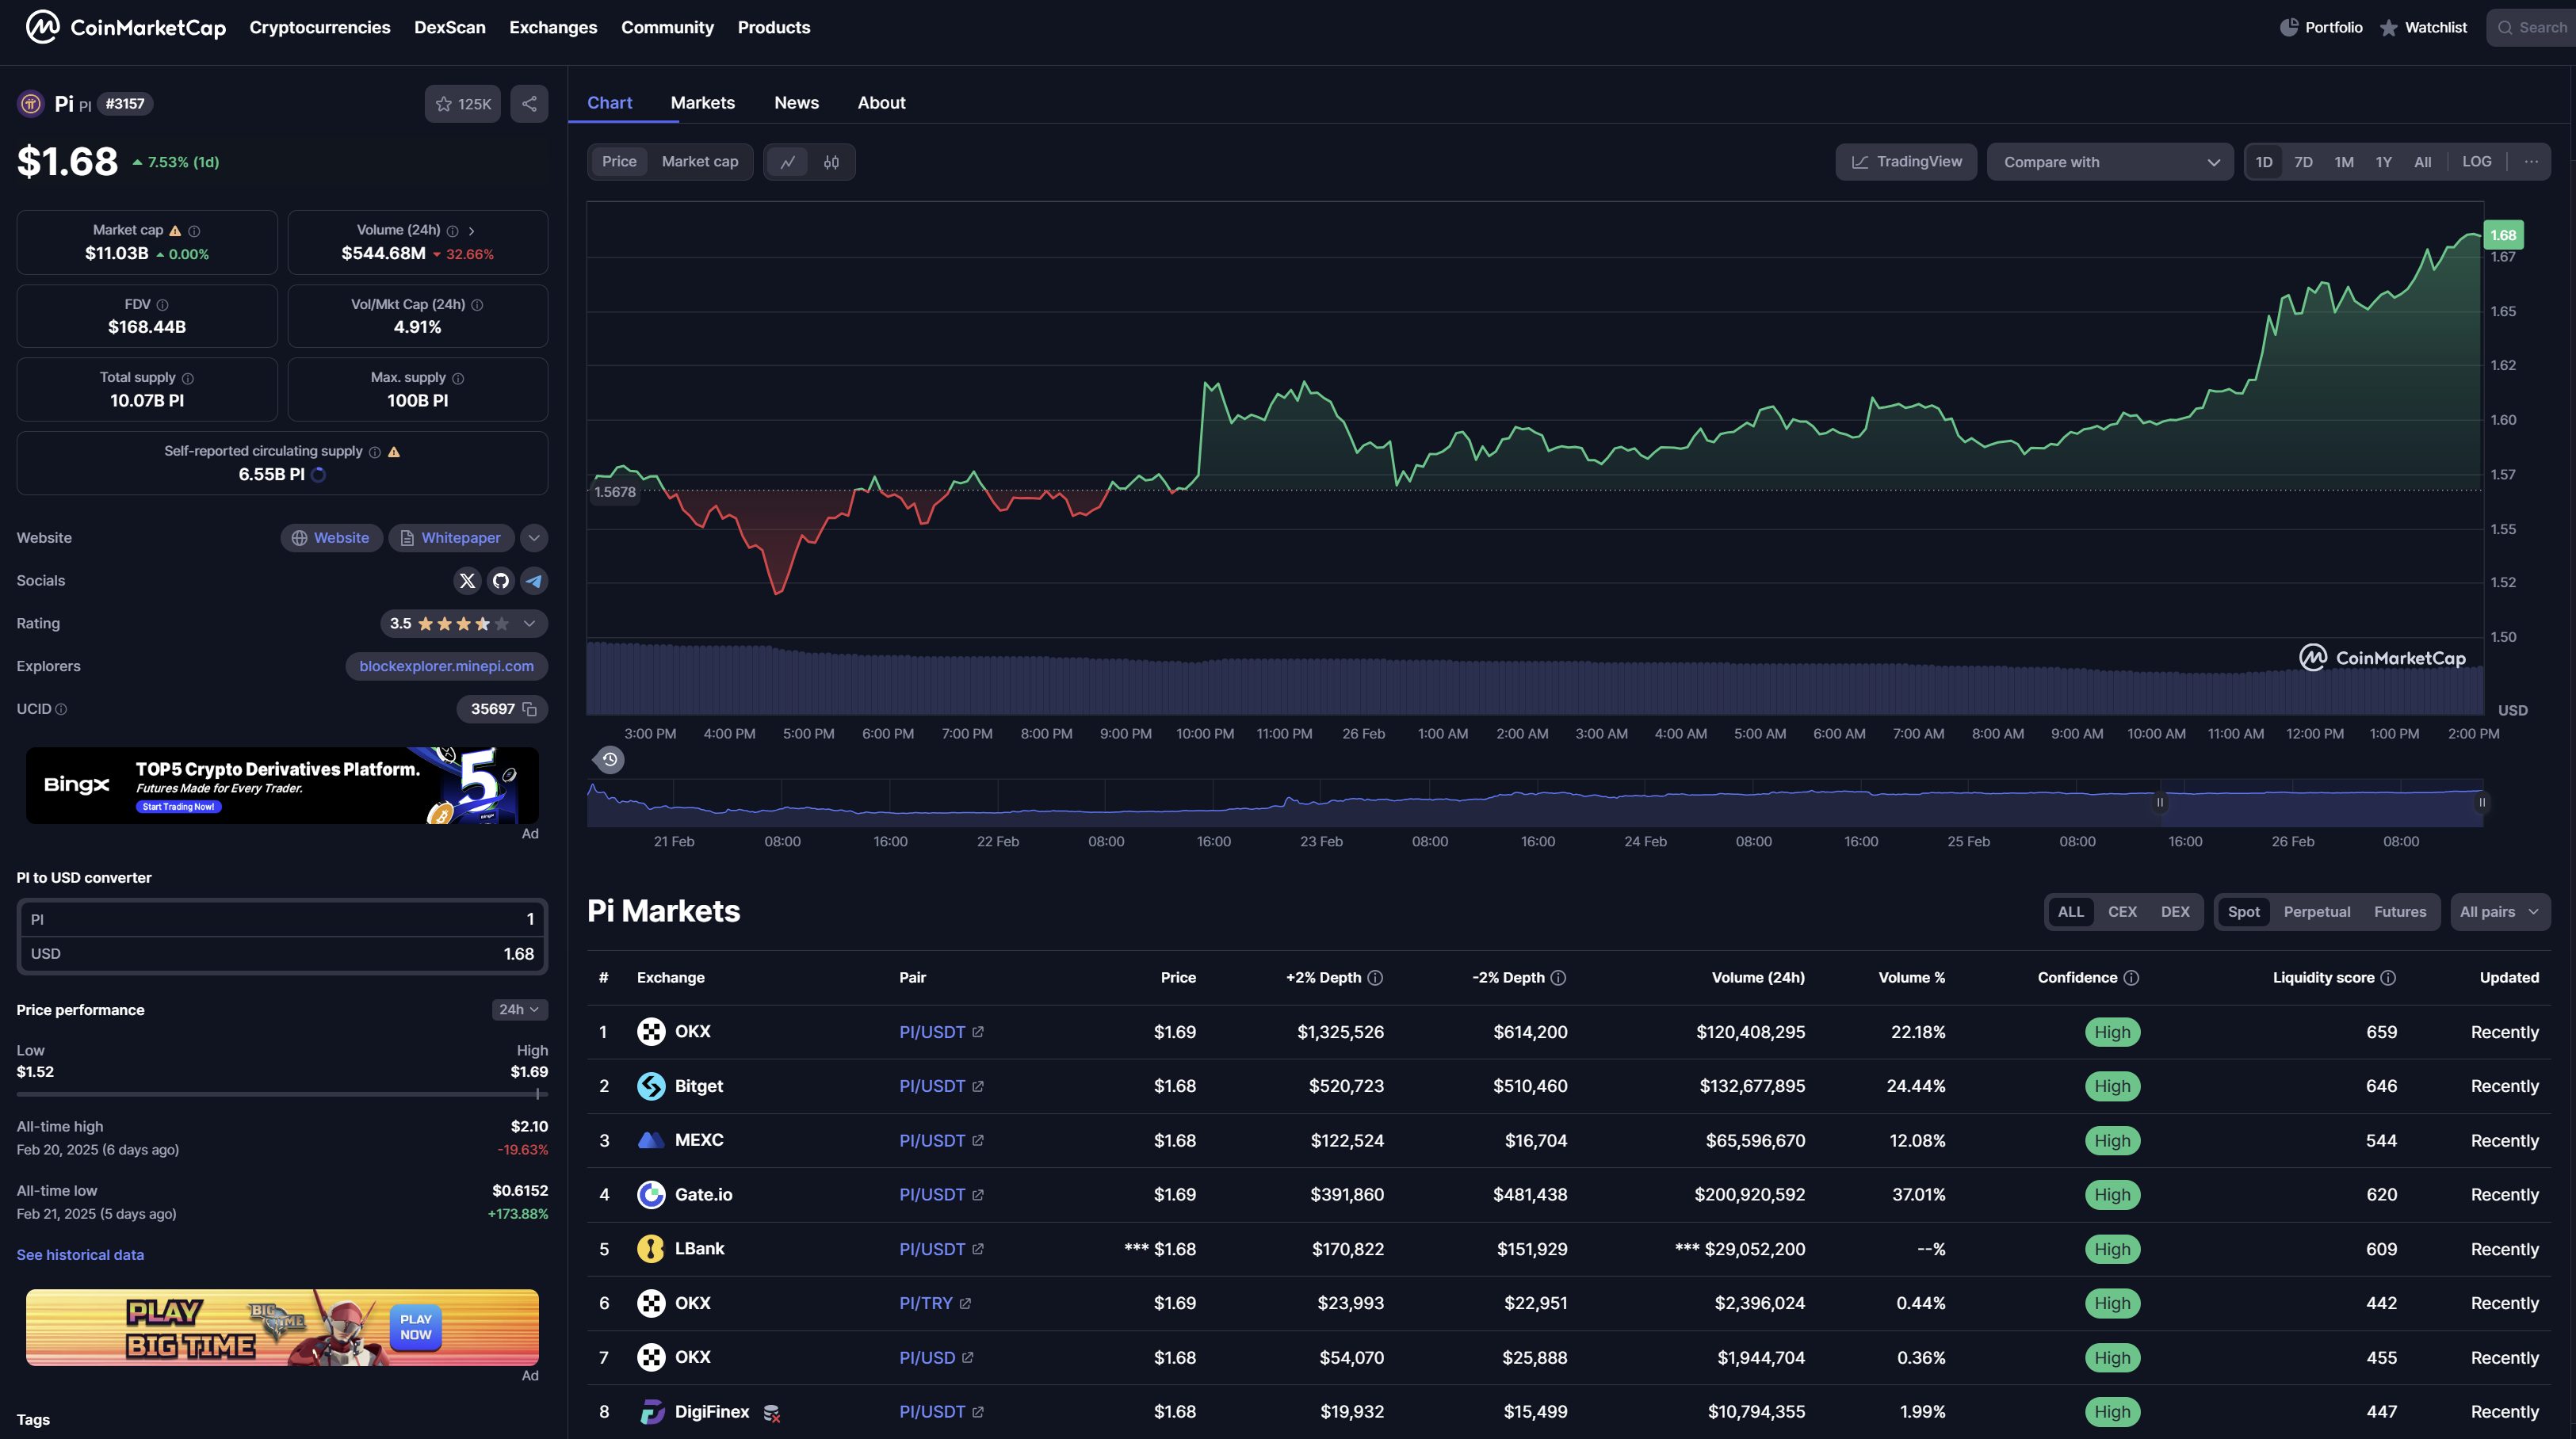
Task: Copy the UCID 35697 with the copy icon
Action: [x=530, y=710]
